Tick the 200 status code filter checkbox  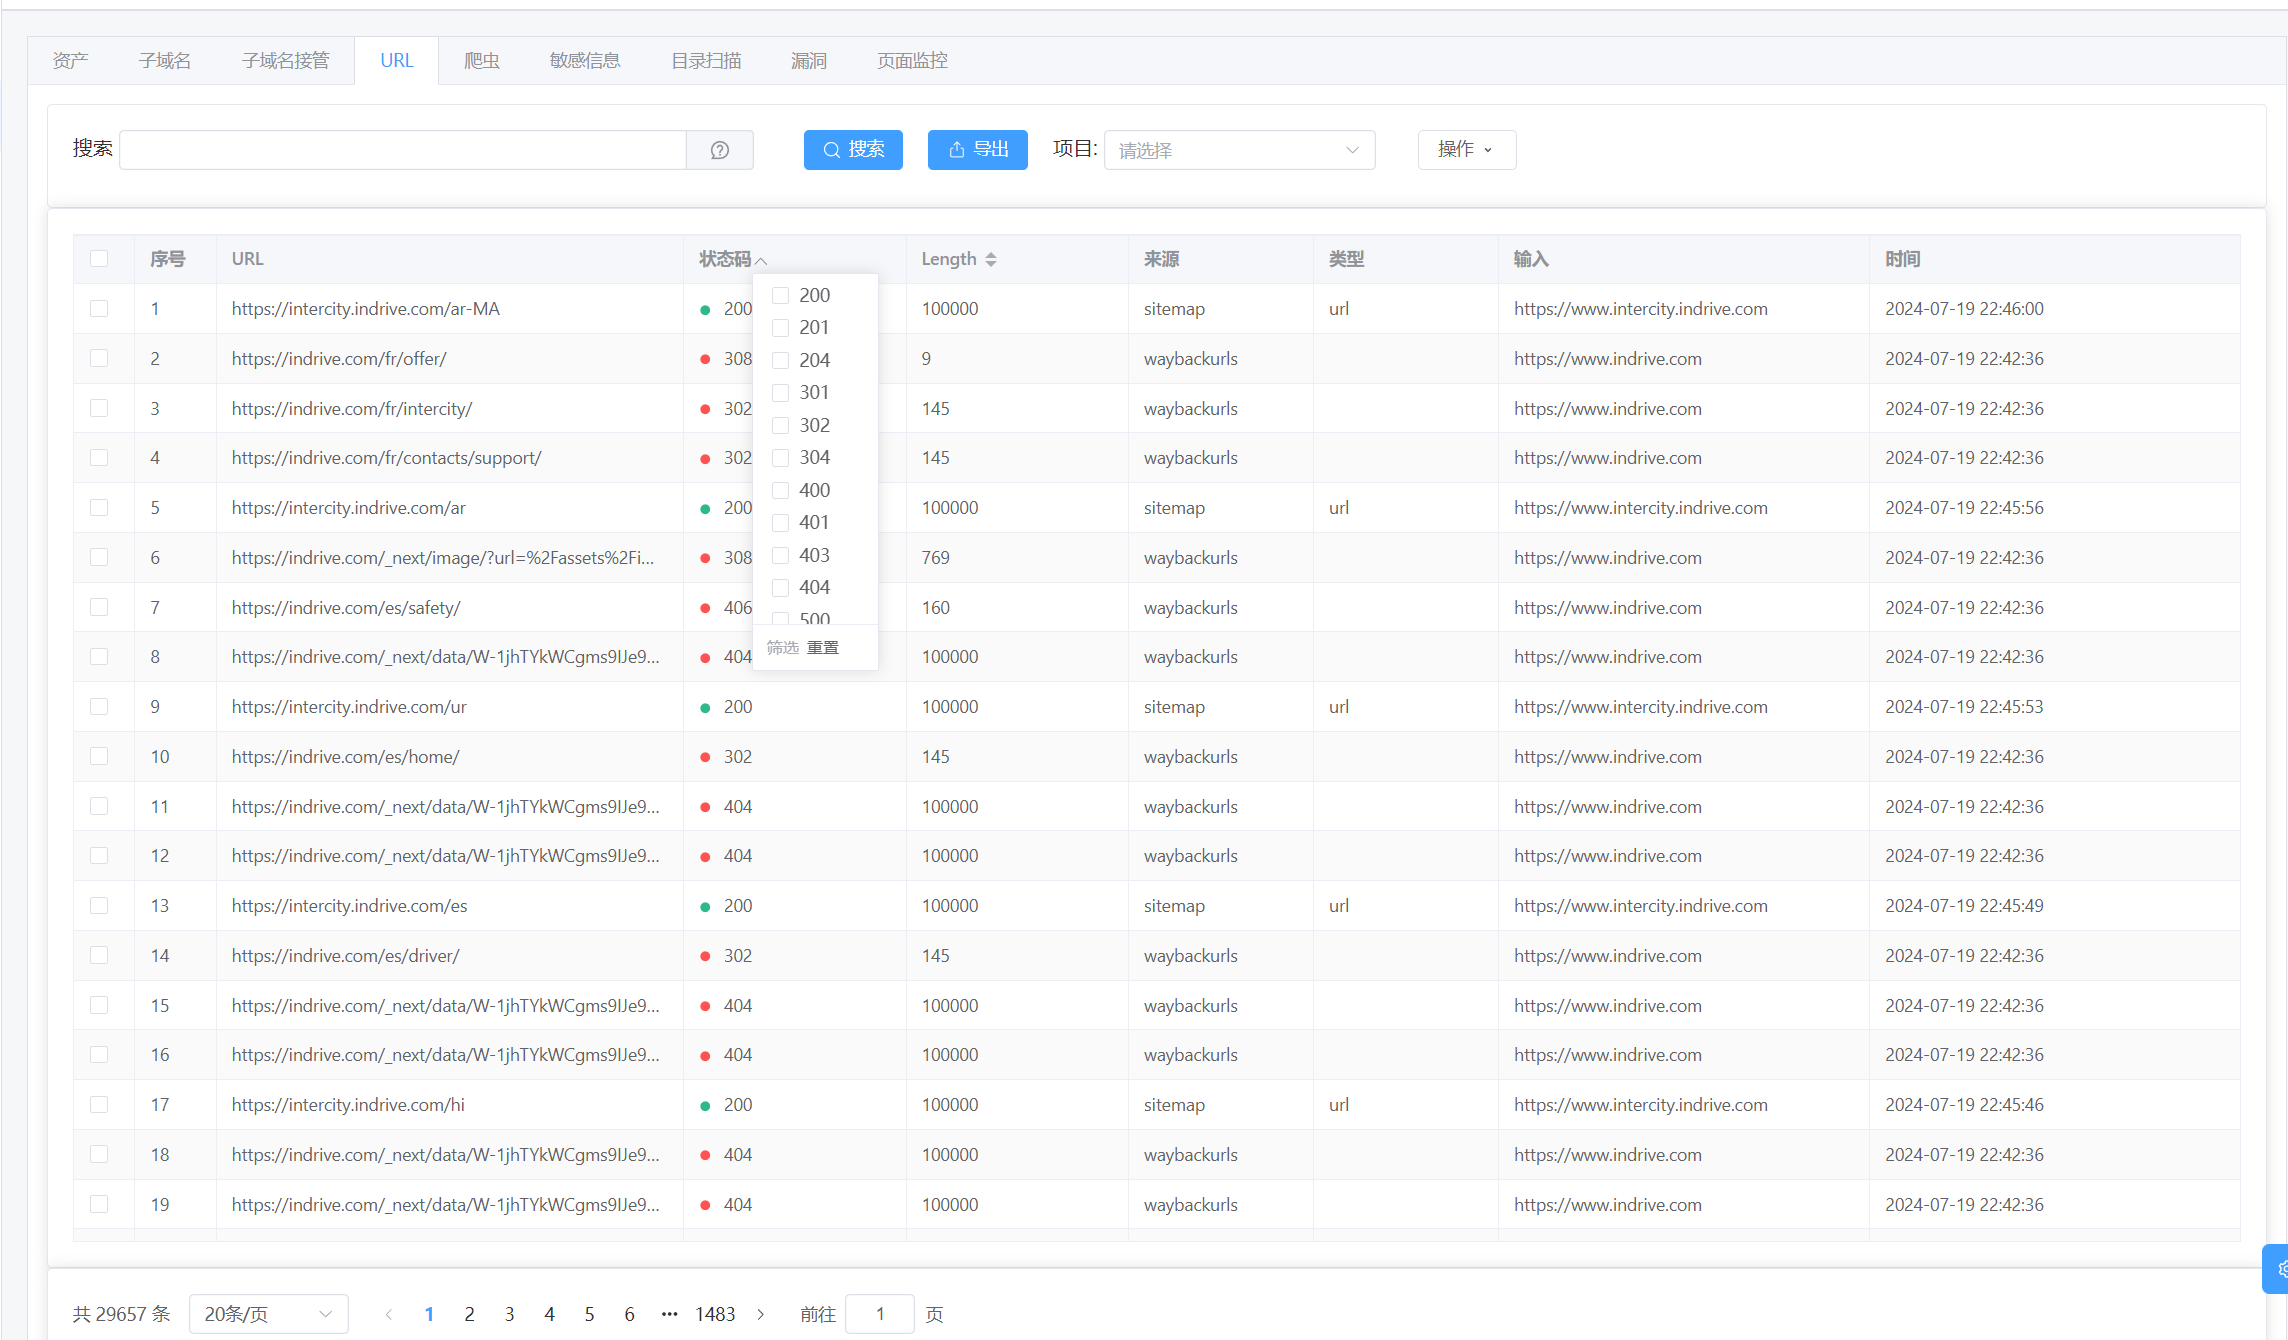pos(781,296)
